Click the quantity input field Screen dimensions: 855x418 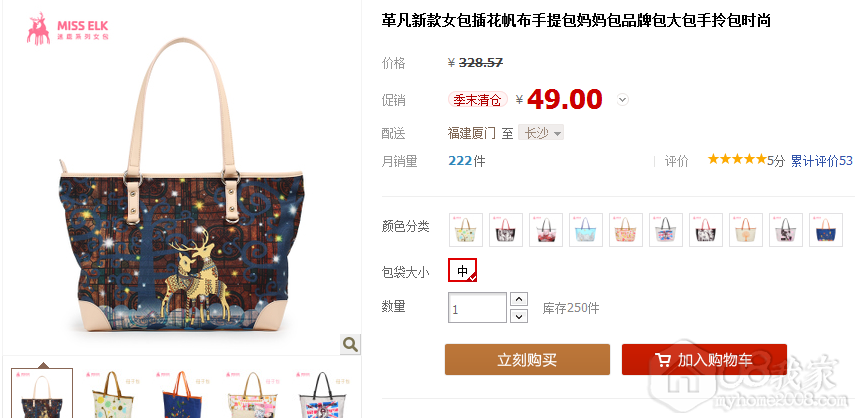478,308
